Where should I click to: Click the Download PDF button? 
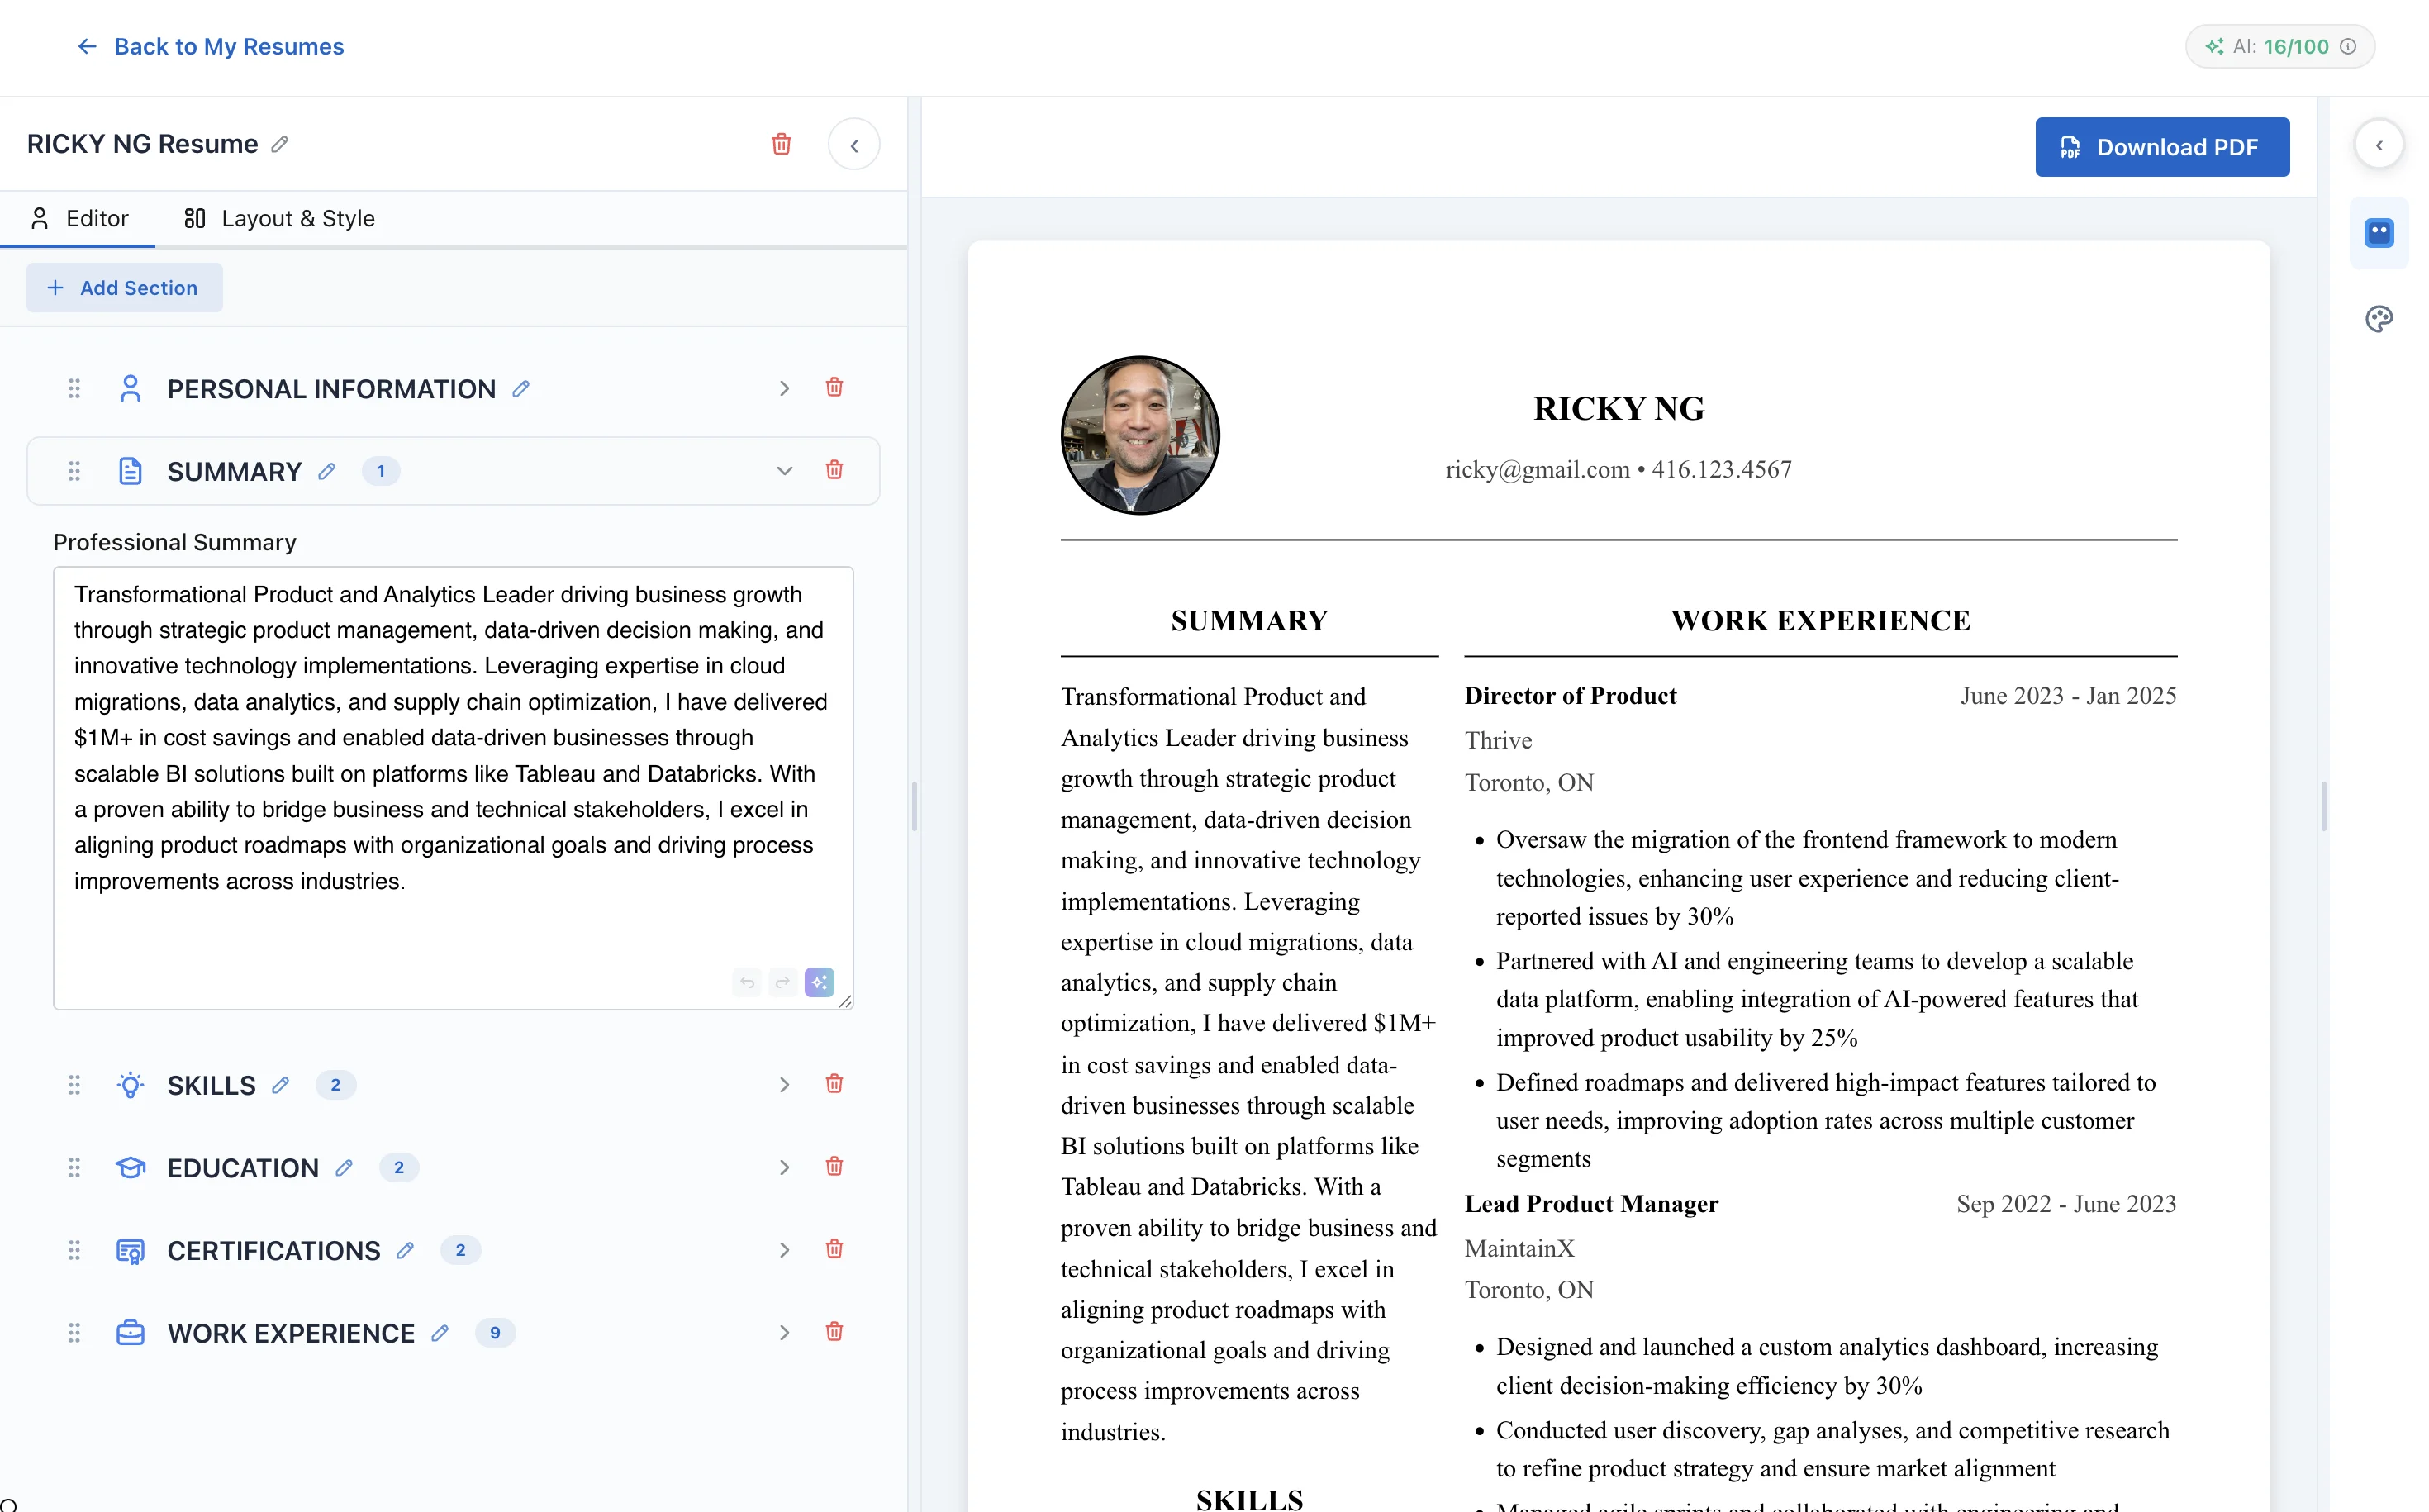tap(2161, 146)
